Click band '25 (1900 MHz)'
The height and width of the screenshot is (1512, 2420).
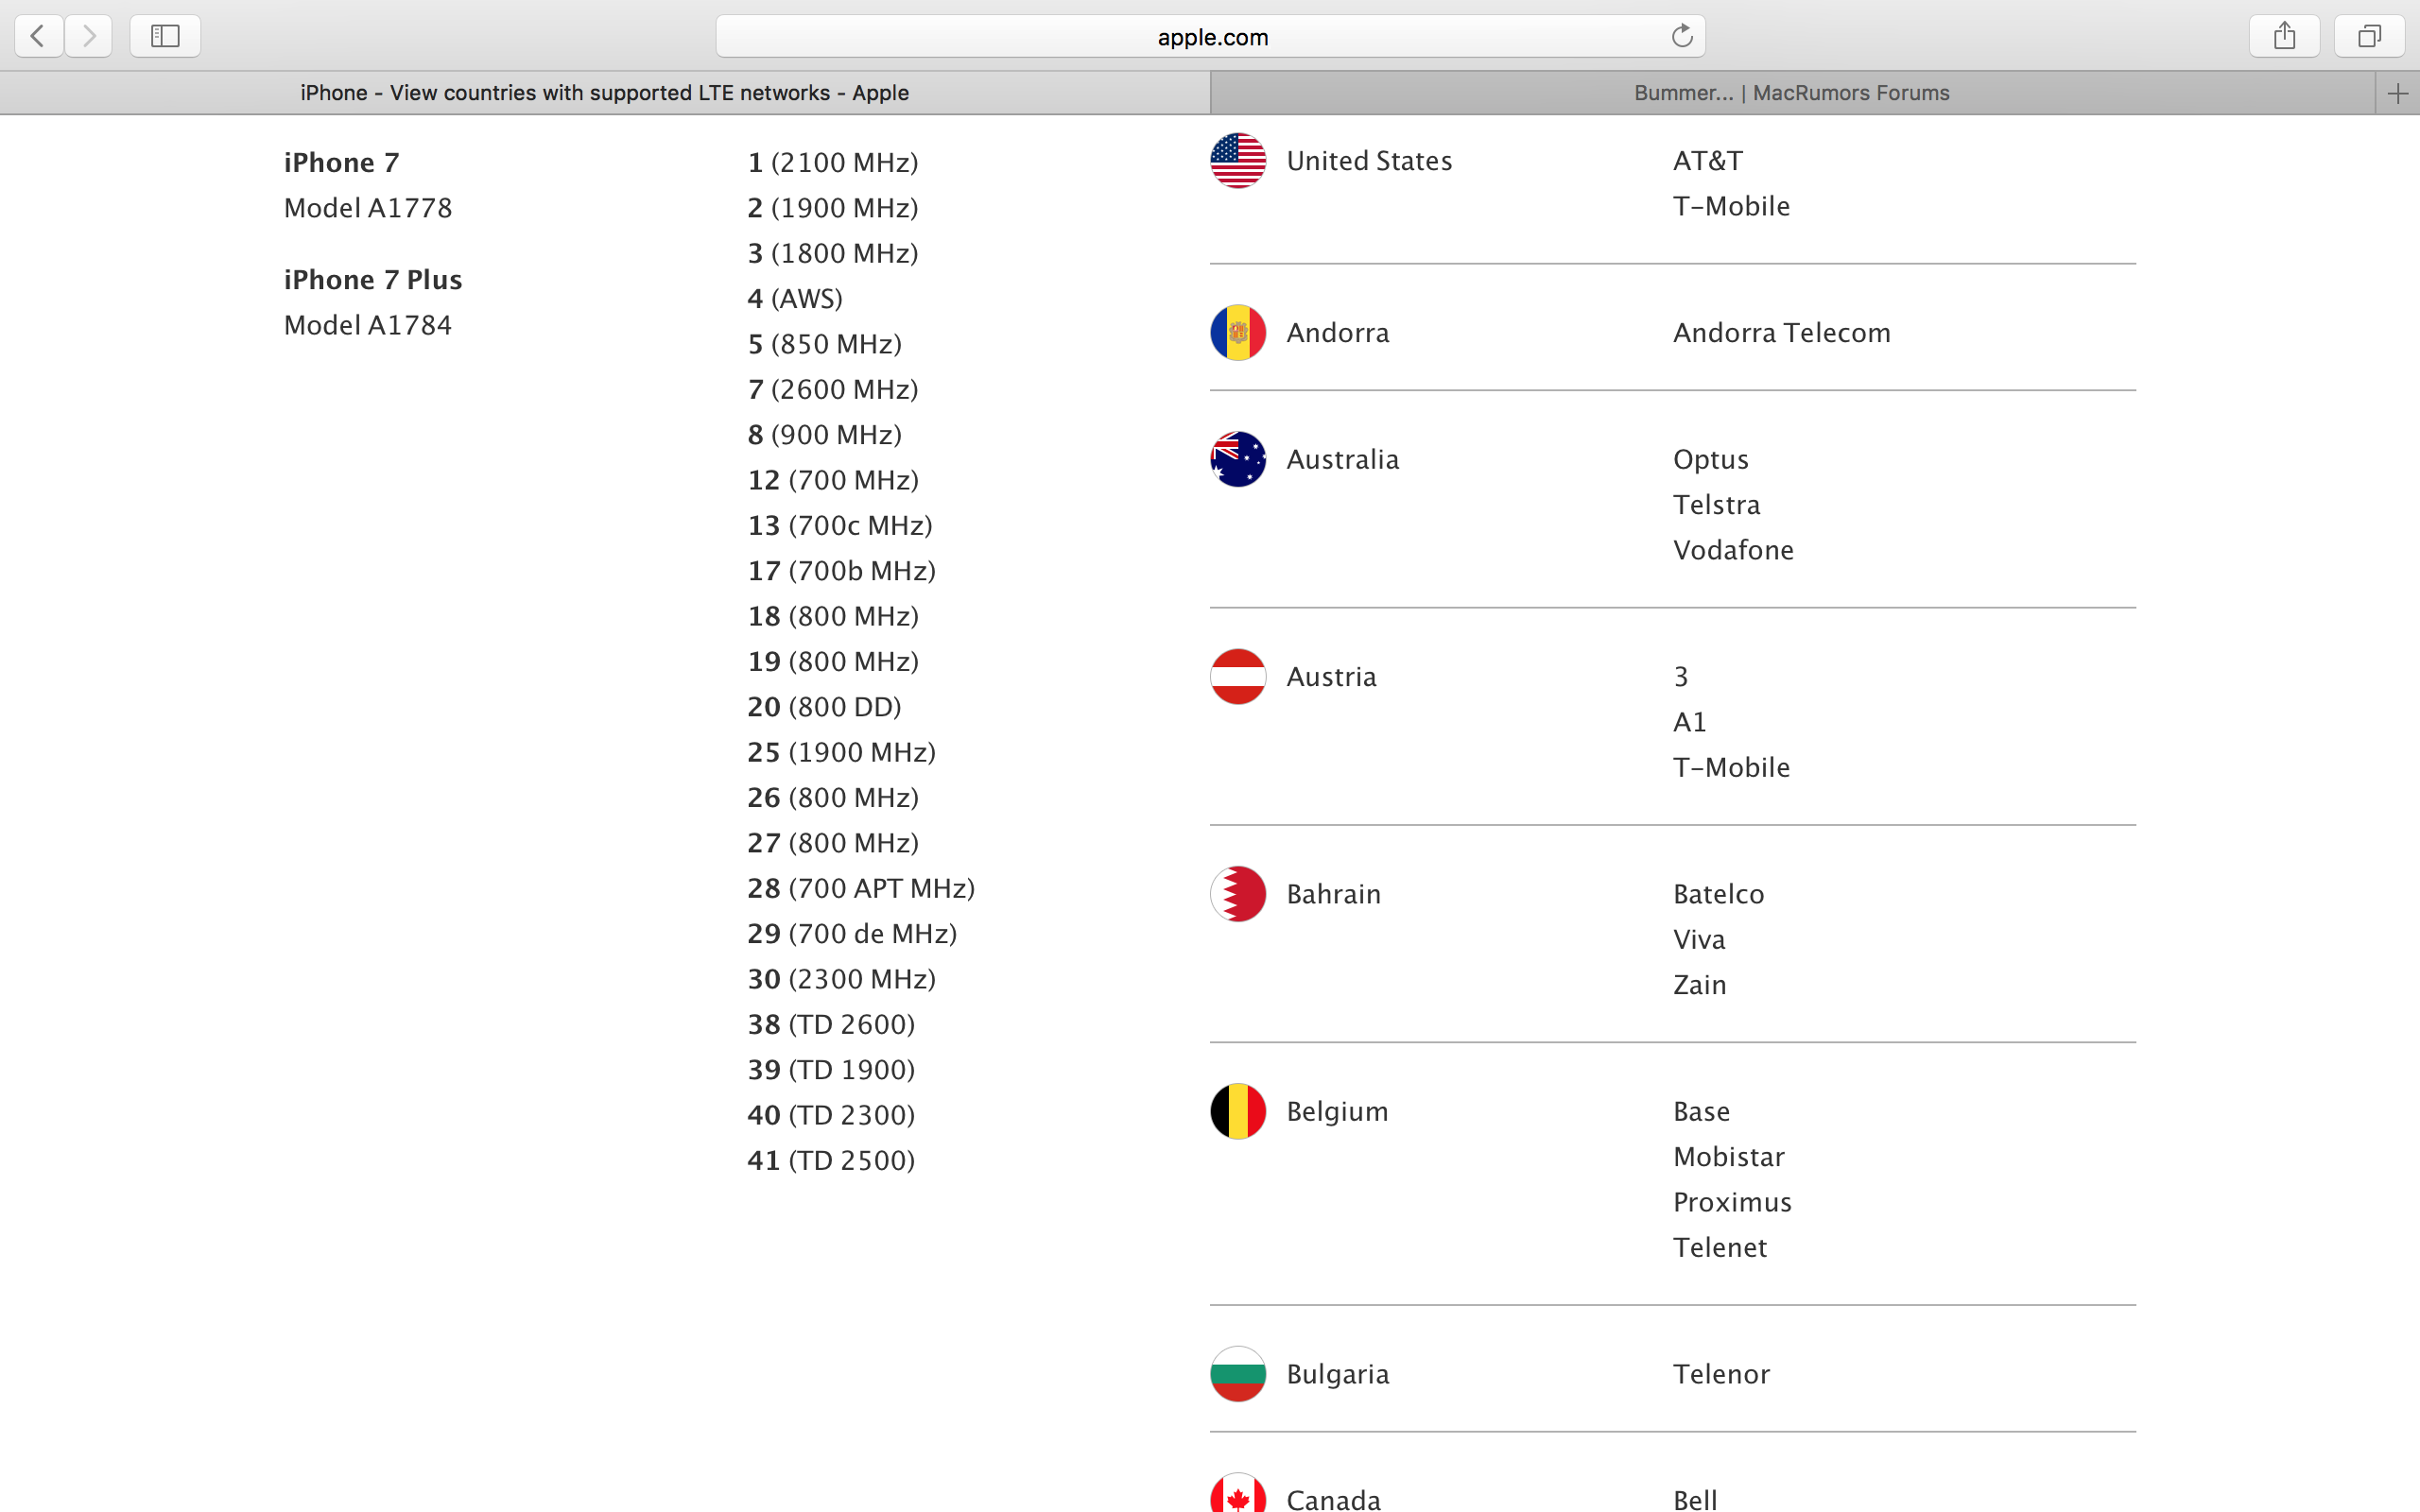click(x=842, y=752)
